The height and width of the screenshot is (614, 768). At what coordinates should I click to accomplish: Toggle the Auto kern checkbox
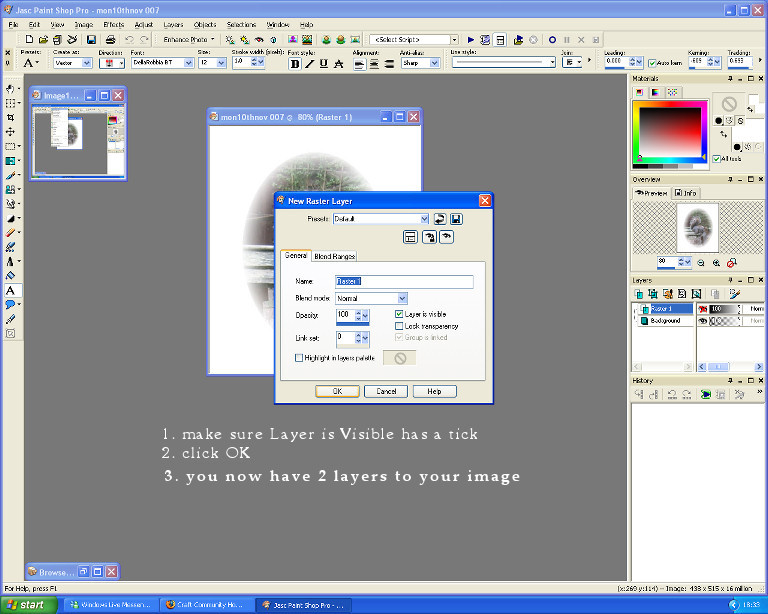click(x=652, y=63)
